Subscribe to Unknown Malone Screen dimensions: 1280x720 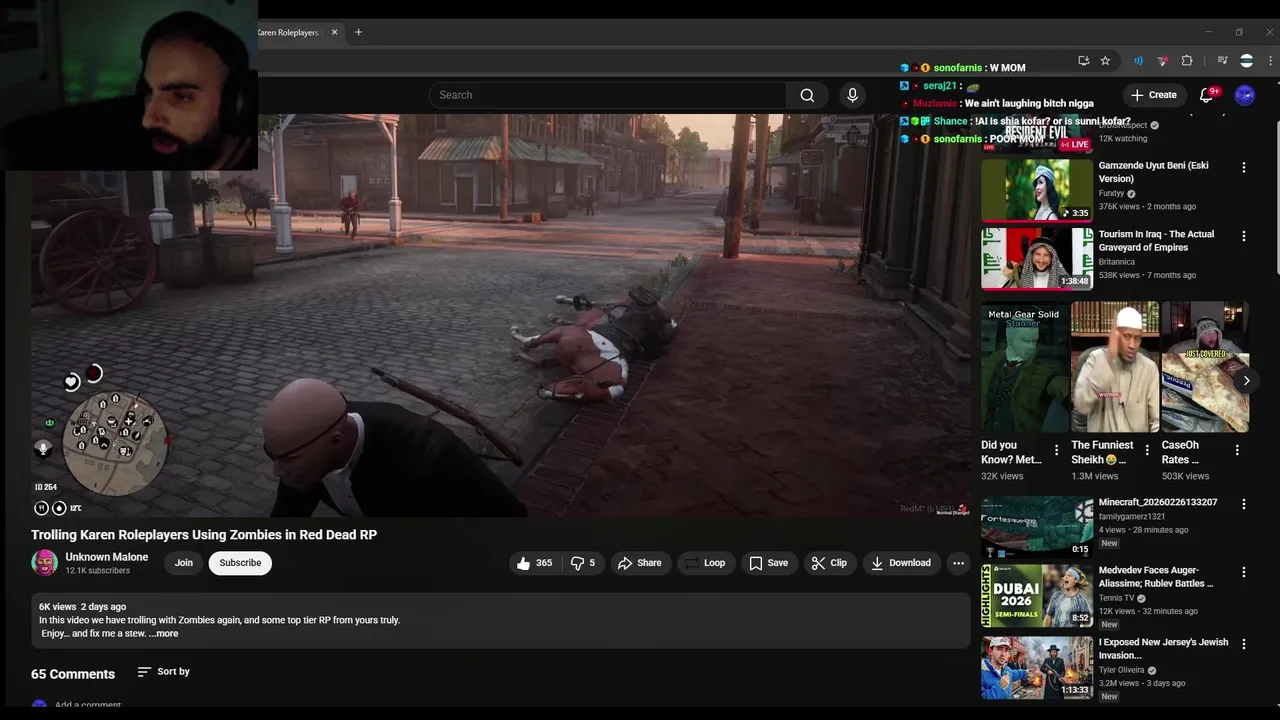pyautogui.click(x=240, y=563)
